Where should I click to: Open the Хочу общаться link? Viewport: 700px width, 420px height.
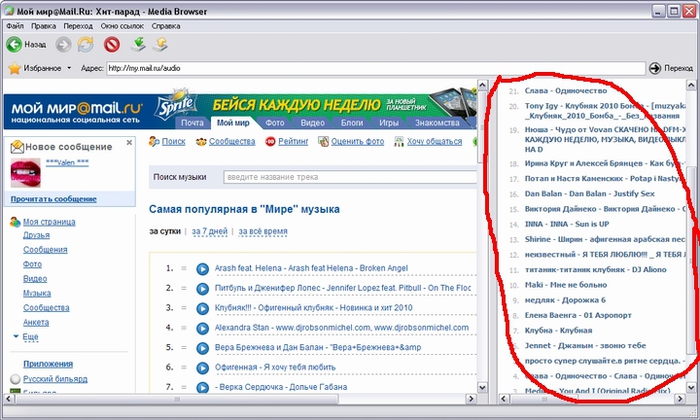tap(434, 141)
